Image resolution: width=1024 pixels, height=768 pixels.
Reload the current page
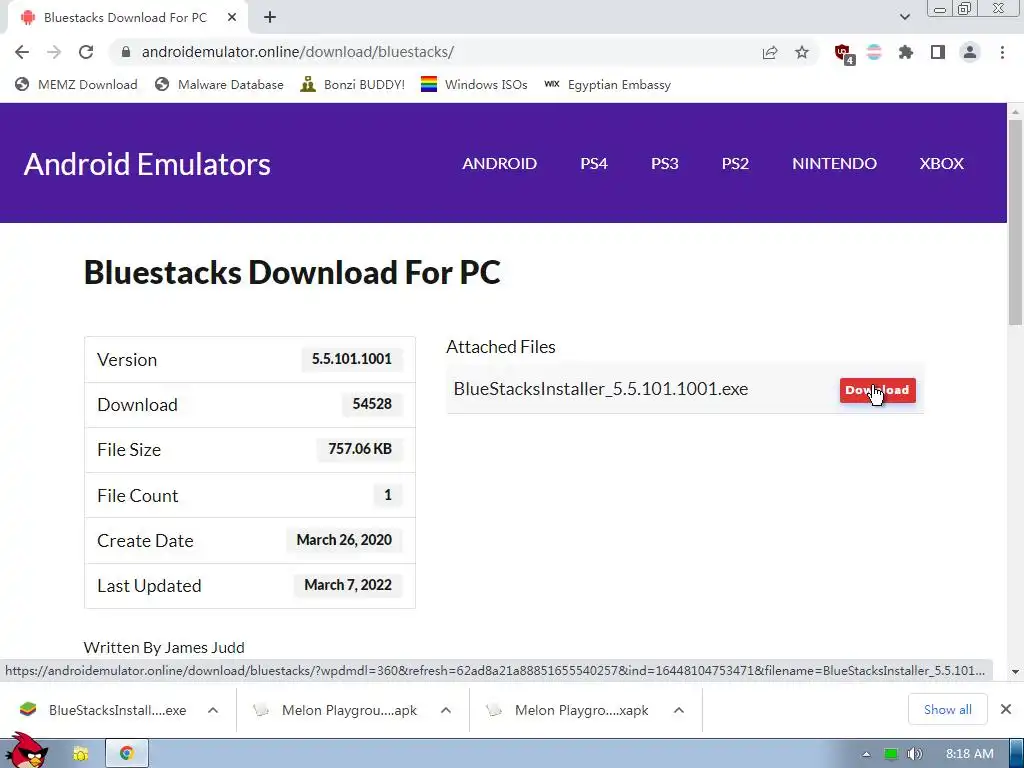tap(86, 52)
